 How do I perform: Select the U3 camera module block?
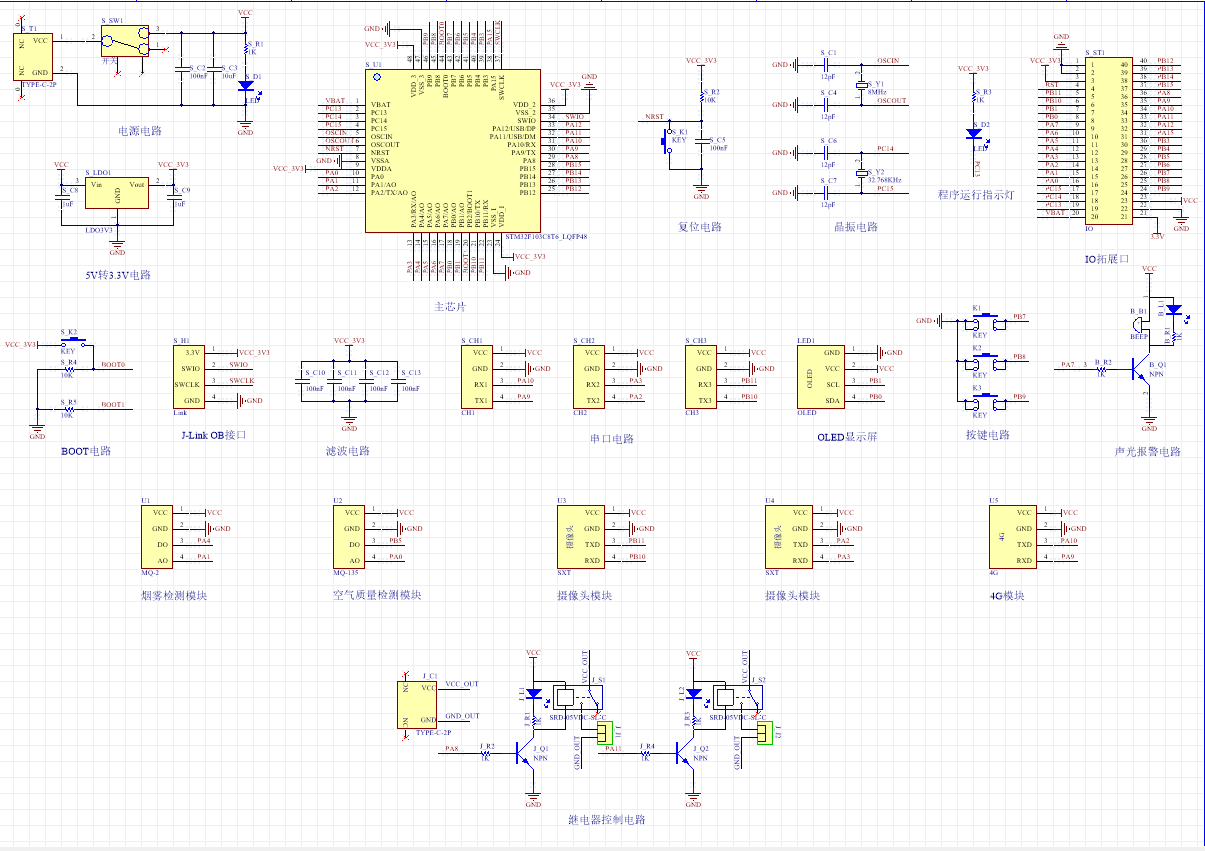581,537
